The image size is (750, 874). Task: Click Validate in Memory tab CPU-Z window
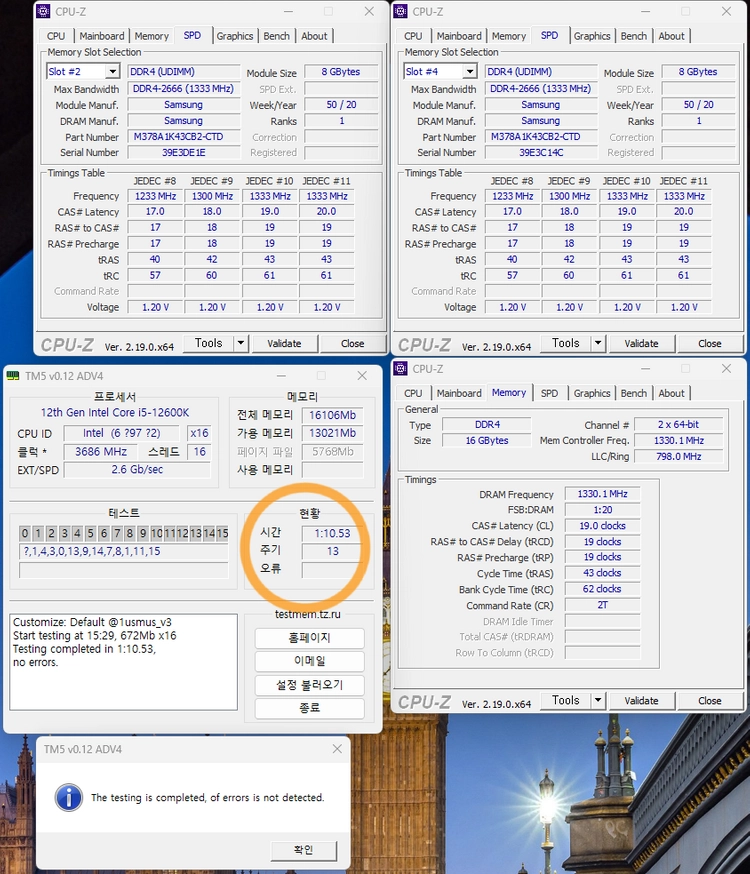coord(641,701)
